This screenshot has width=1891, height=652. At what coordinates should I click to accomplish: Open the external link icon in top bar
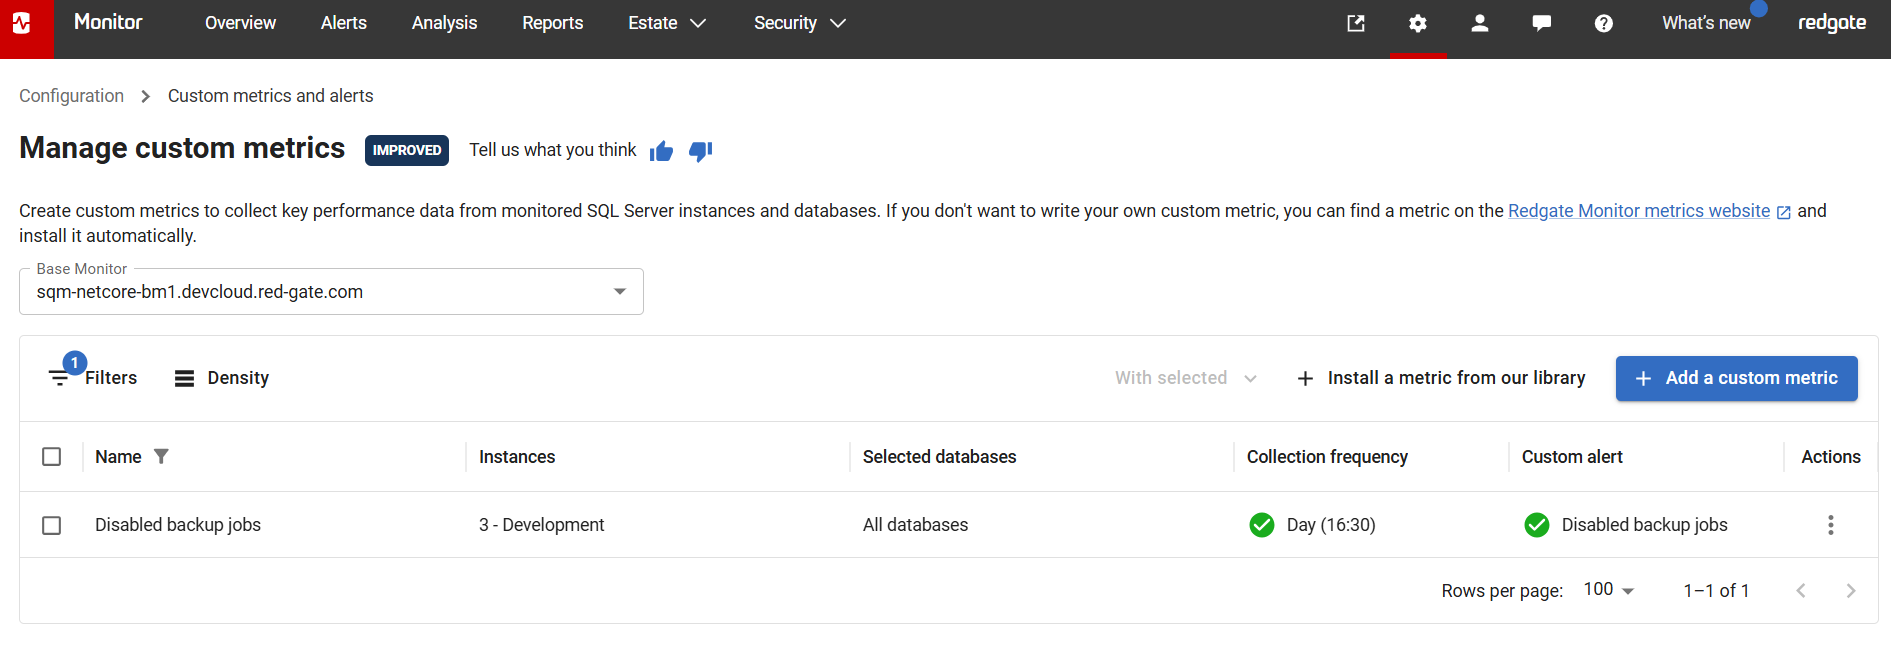1356,23
